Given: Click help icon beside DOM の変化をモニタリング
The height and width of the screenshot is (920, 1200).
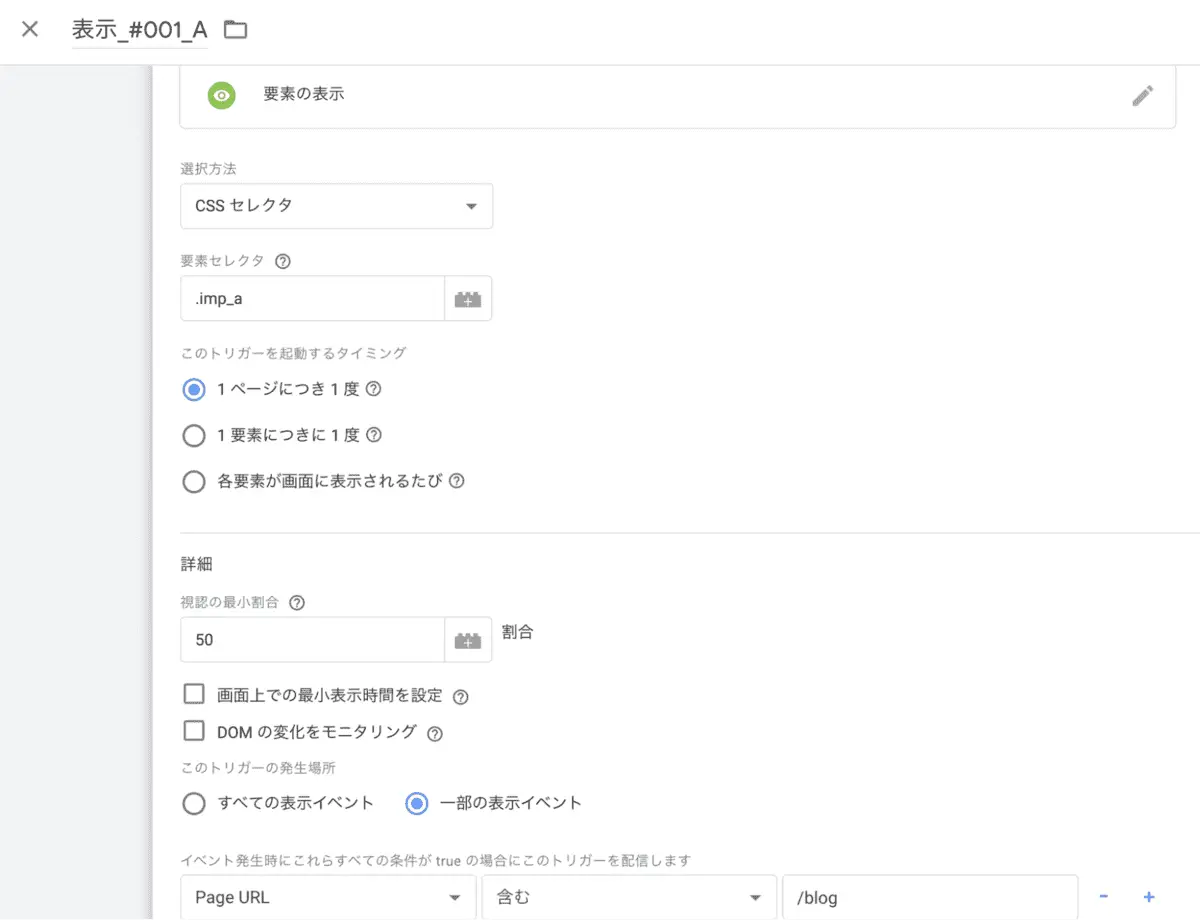Looking at the screenshot, I should pyautogui.click(x=434, y=733).
